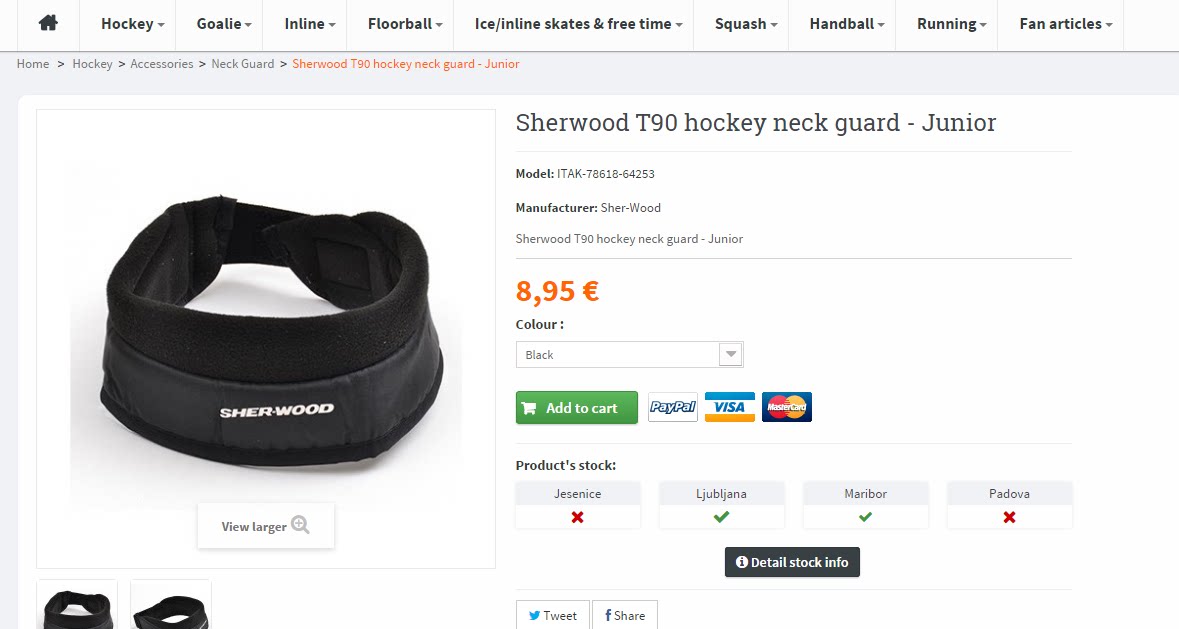Go to the home page icon
The height and width of the screenshot is (629, 1179).
[x=48, y=23]
